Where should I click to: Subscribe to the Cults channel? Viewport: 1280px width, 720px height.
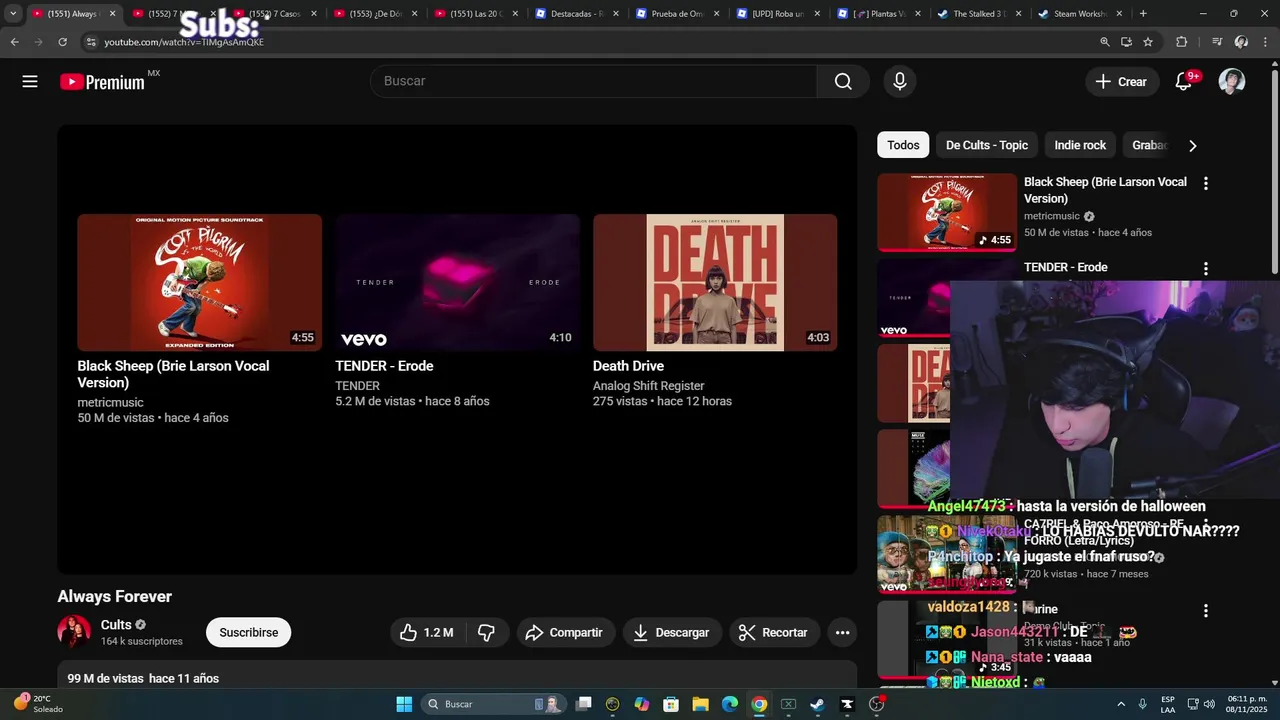click(248, 632)
